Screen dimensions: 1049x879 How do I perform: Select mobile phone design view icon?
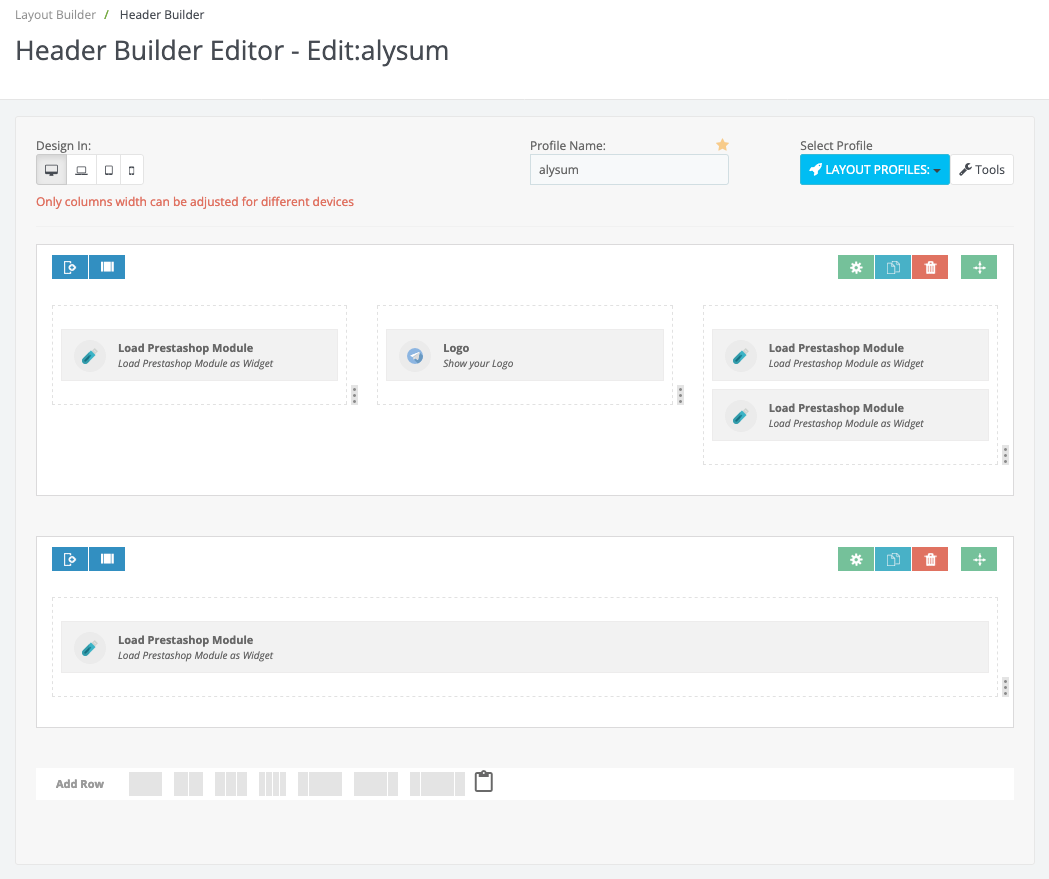click(x=132, y=170)
